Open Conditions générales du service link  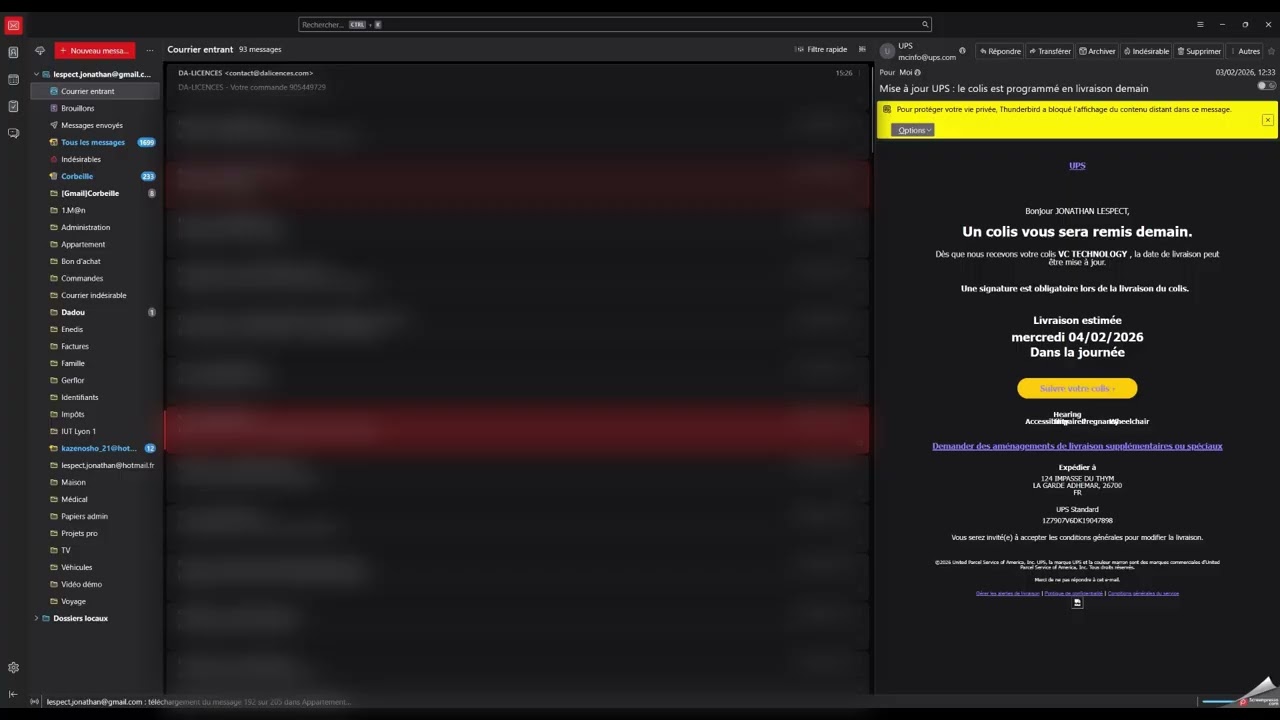pos(1143,593)
